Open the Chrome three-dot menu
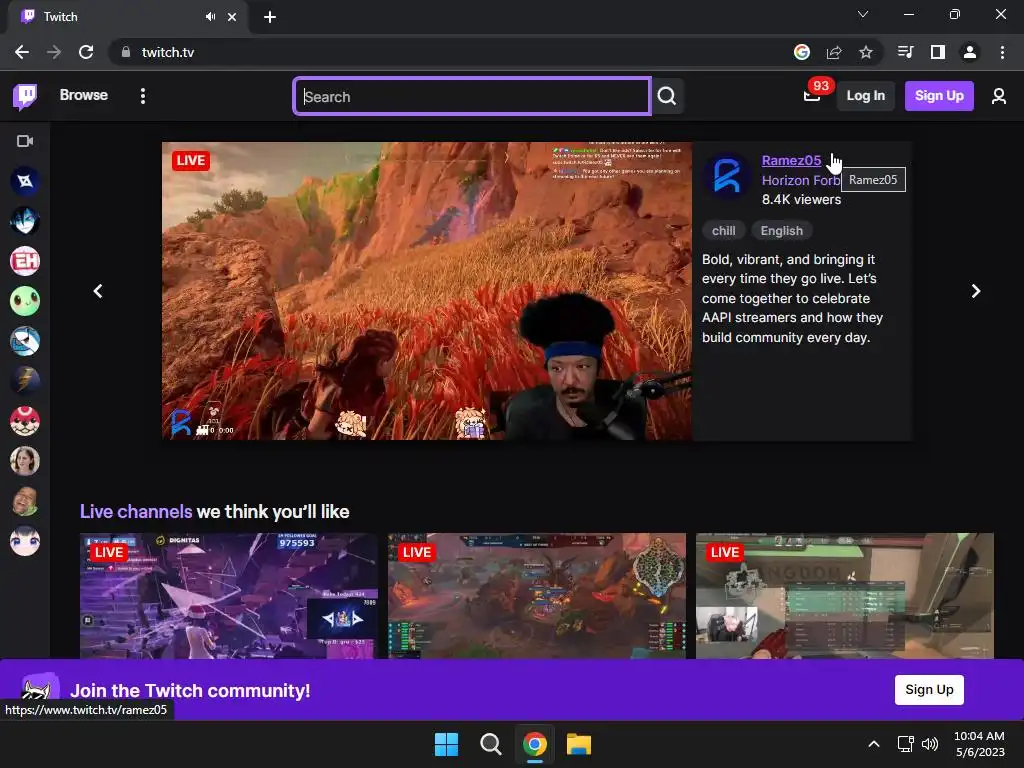Viewport: 1024px width, 768px height. coord(1002,52)
